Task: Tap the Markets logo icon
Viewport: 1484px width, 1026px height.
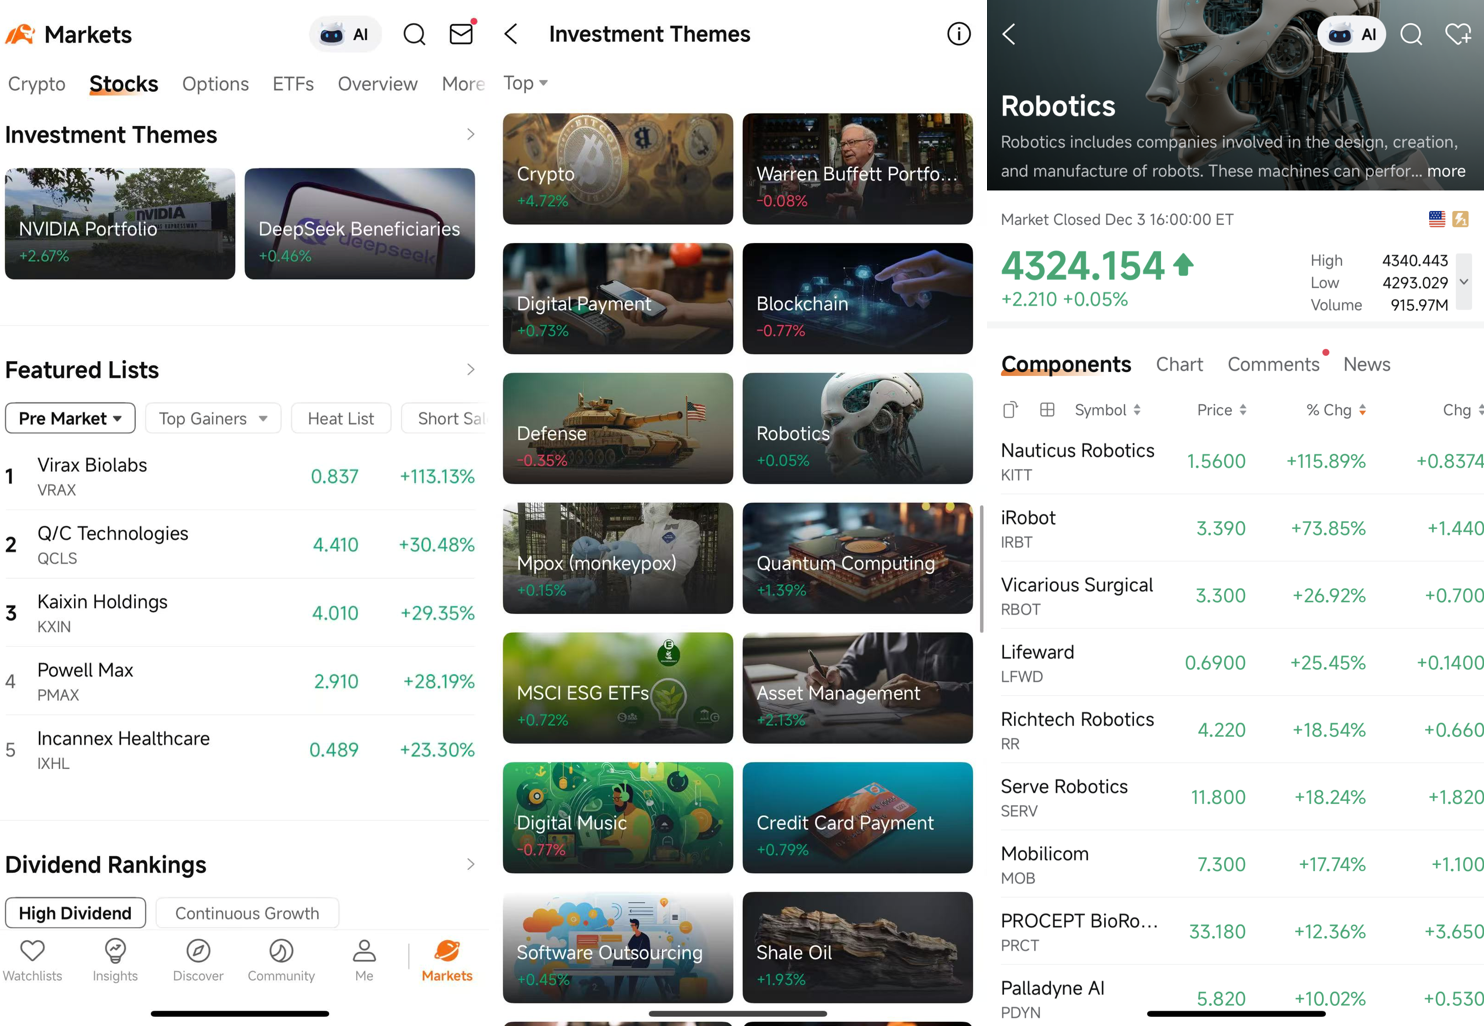Action: [20, 34]
